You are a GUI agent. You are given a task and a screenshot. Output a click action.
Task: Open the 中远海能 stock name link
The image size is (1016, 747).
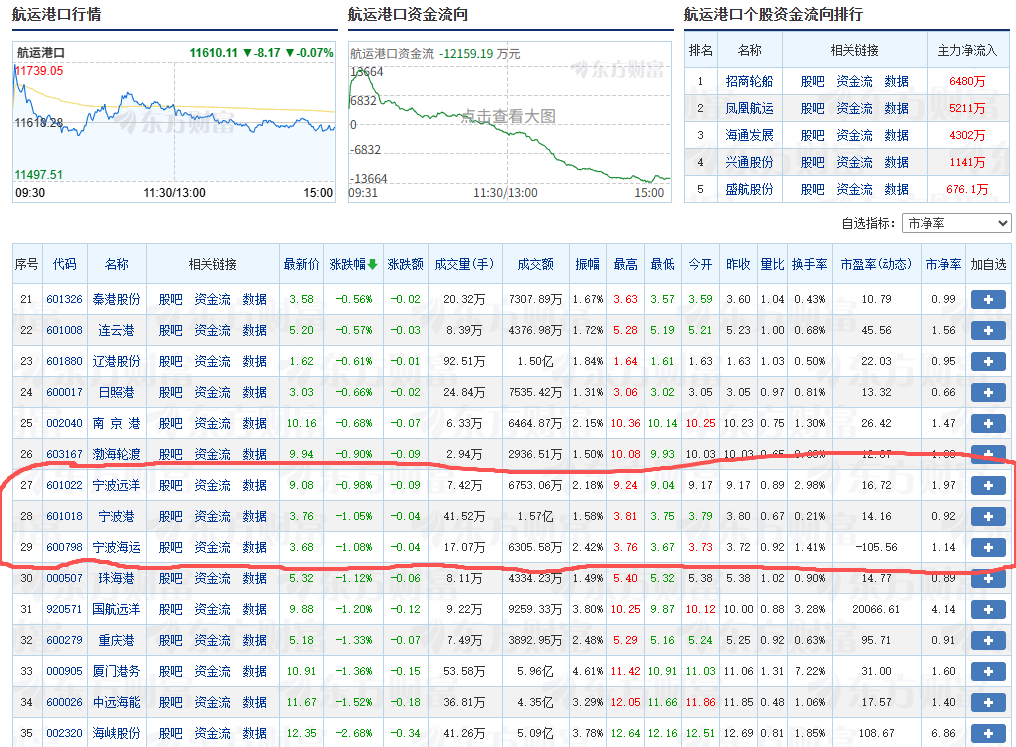coord(117,702)
